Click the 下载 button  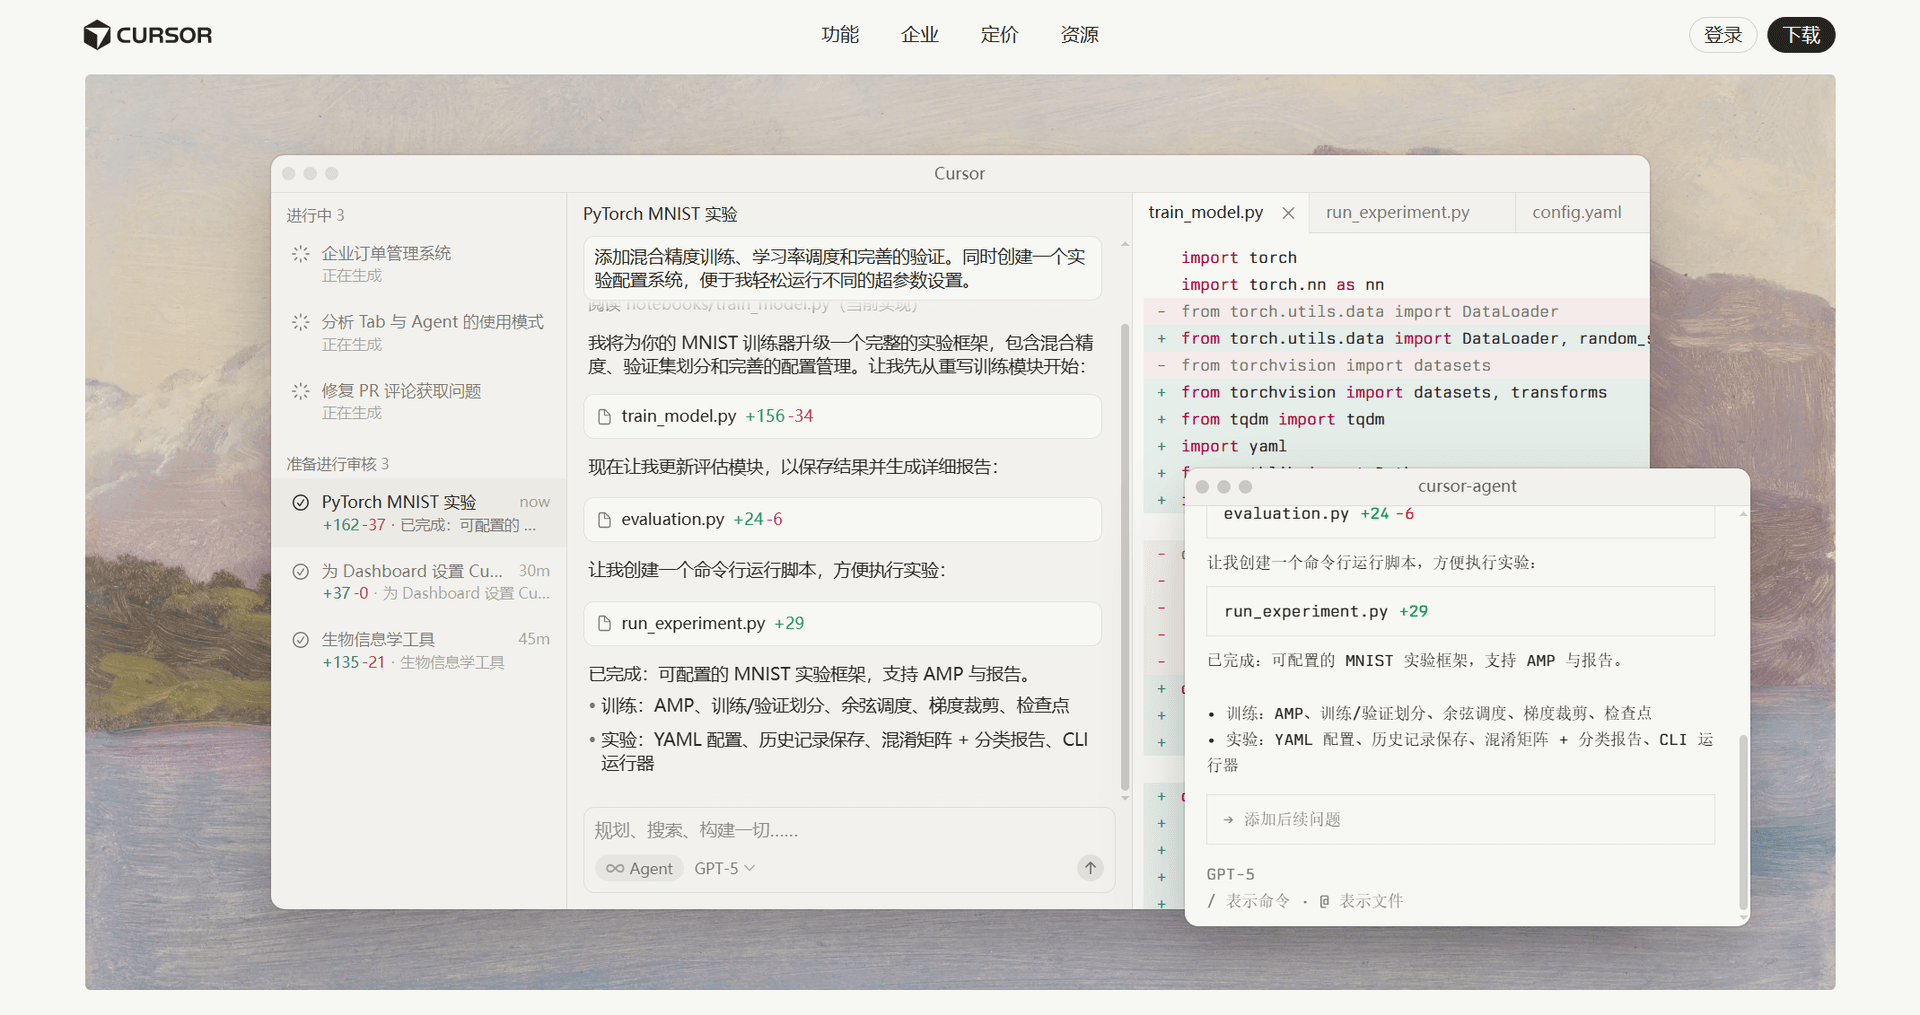tap(1800, 34)
